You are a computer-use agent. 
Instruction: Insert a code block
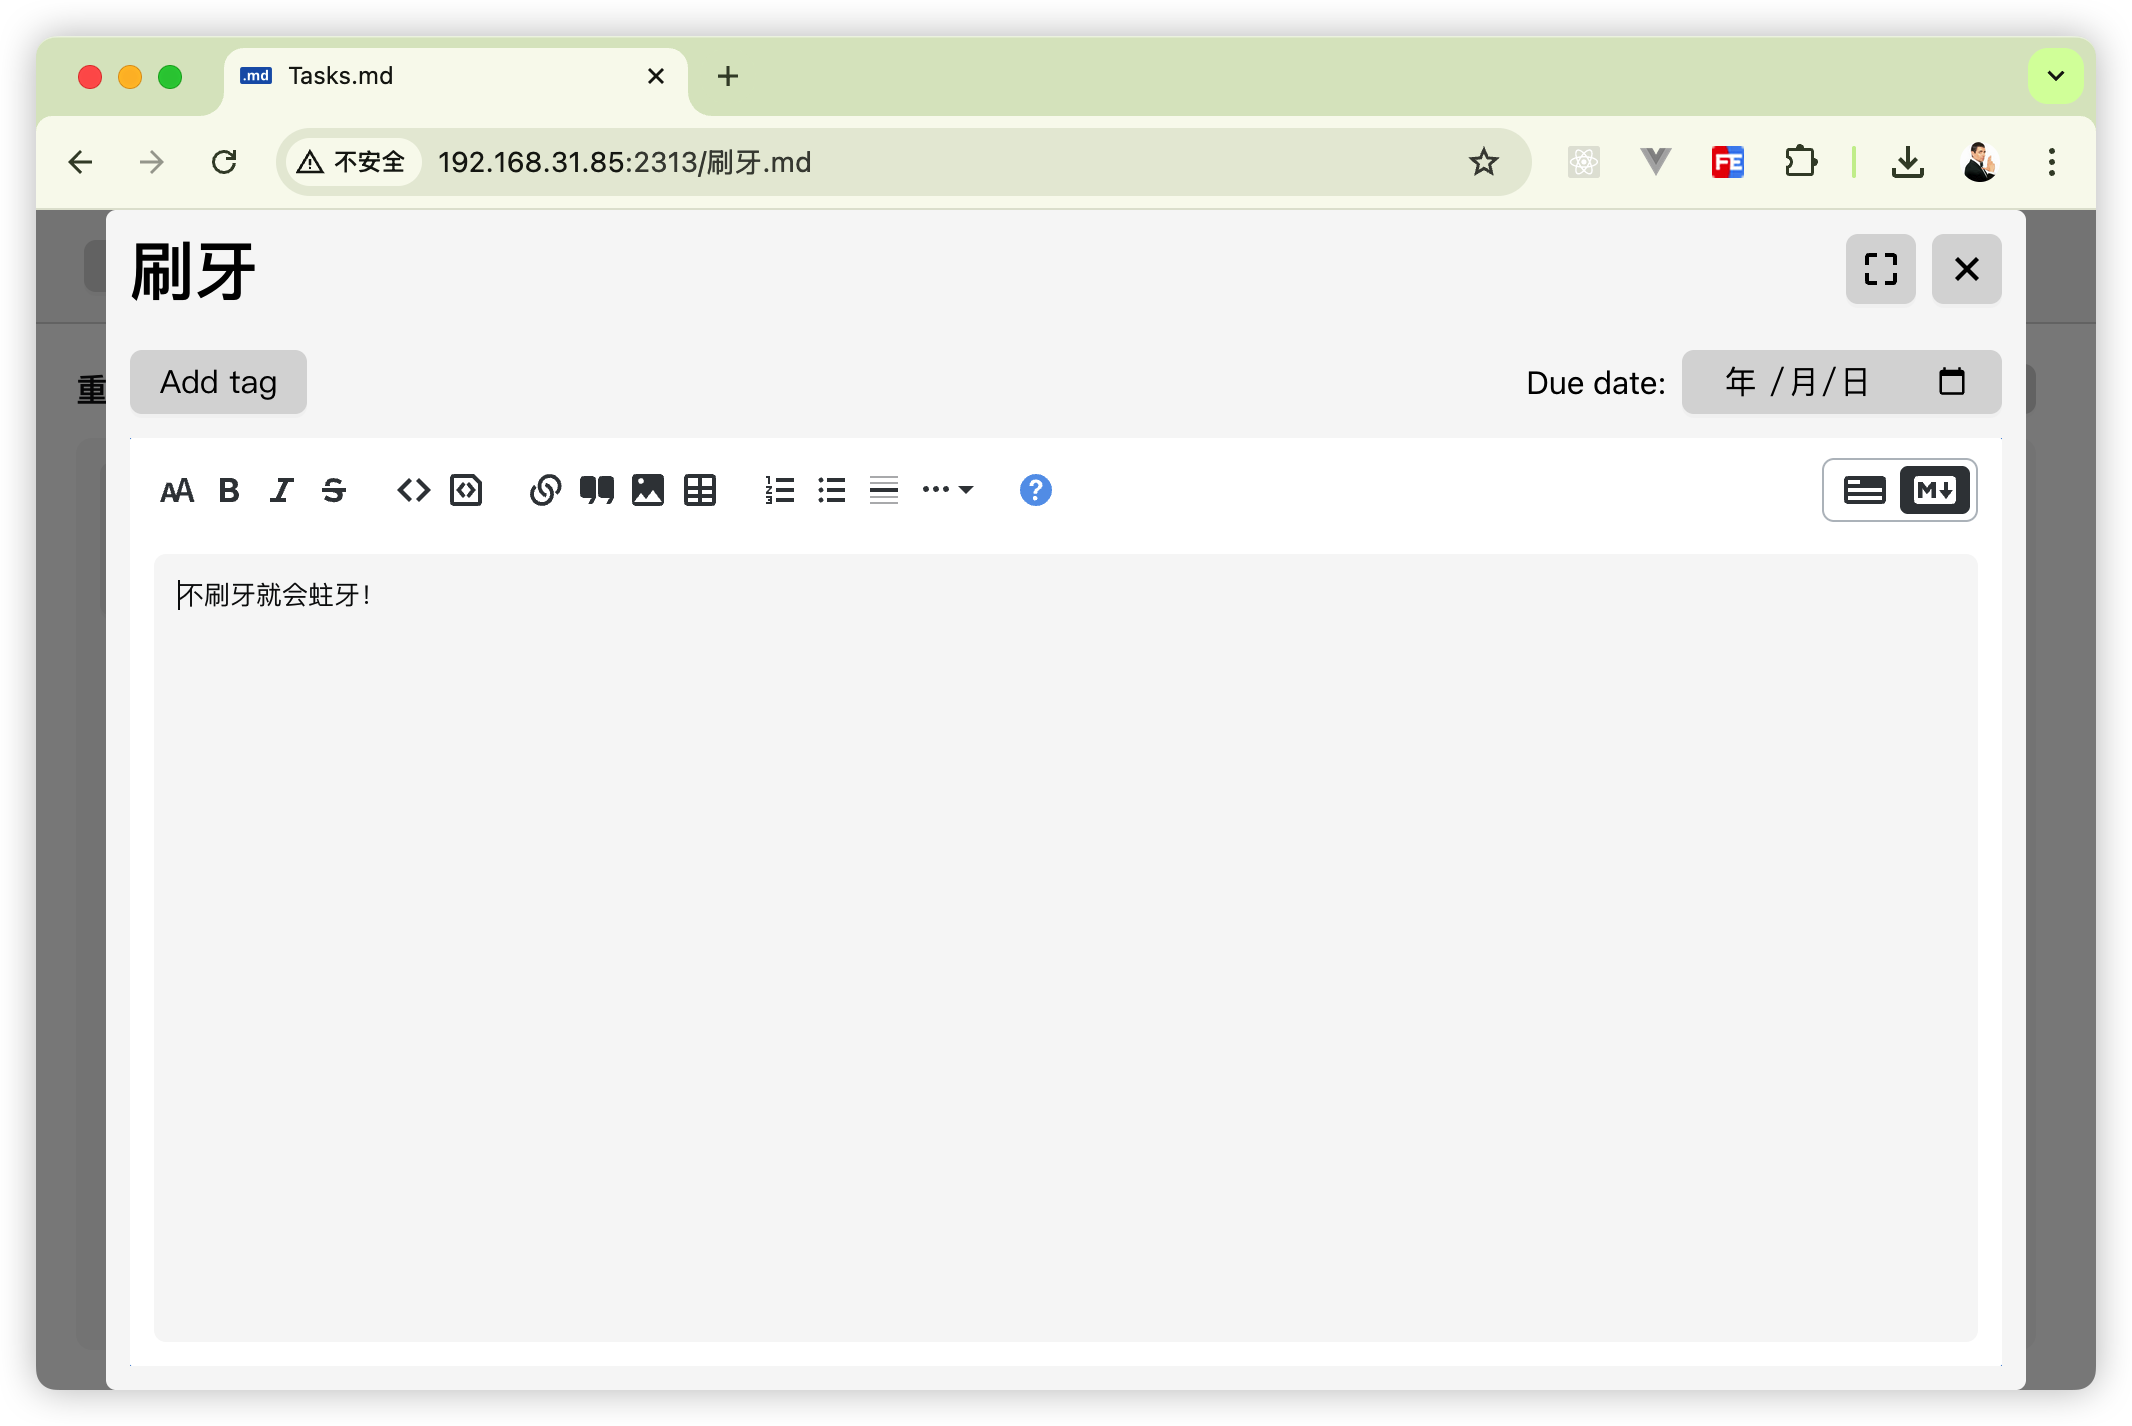466,490
